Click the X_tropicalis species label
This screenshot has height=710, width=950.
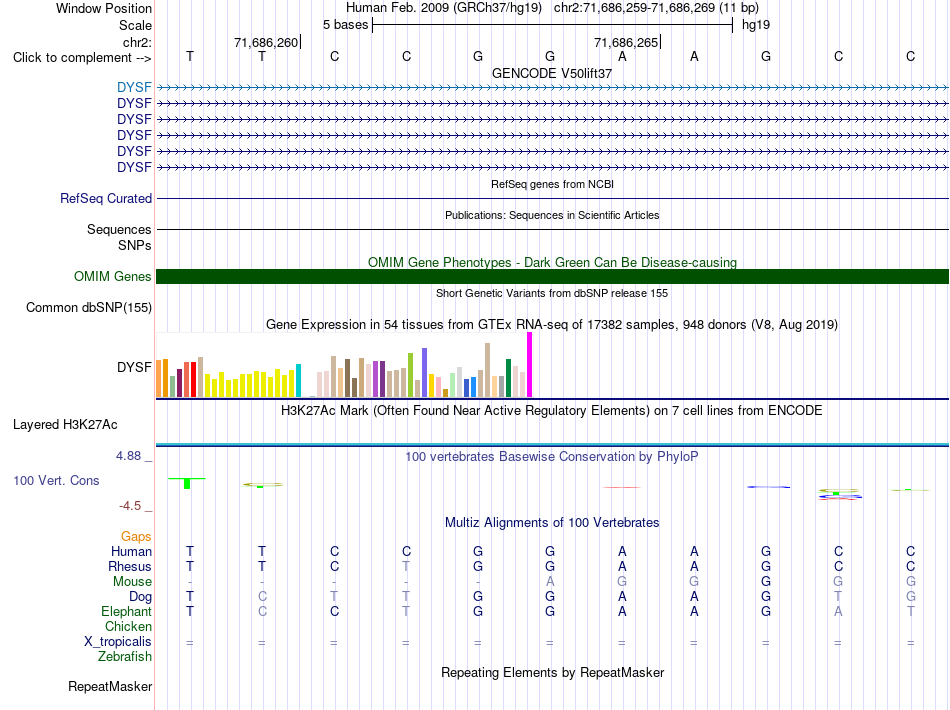(x=118, y=642)
